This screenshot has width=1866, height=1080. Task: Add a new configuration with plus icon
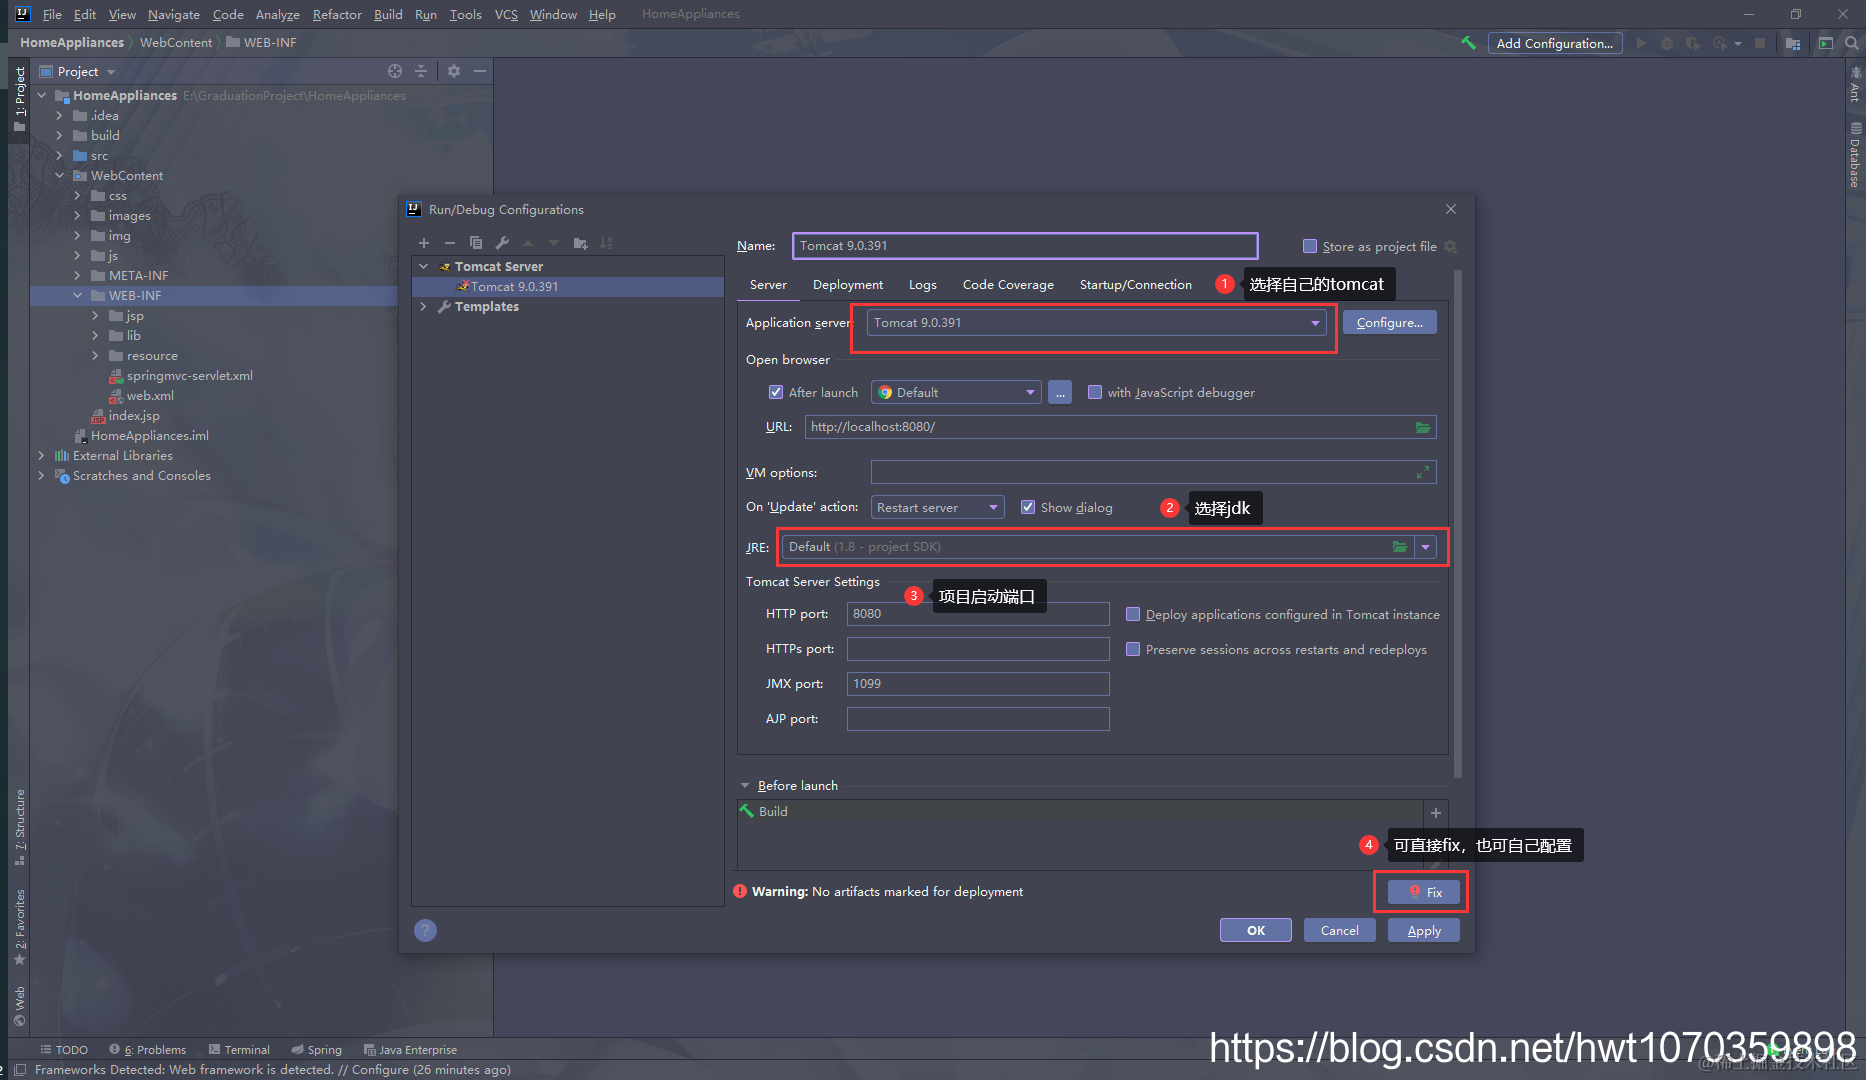point(424,243)
